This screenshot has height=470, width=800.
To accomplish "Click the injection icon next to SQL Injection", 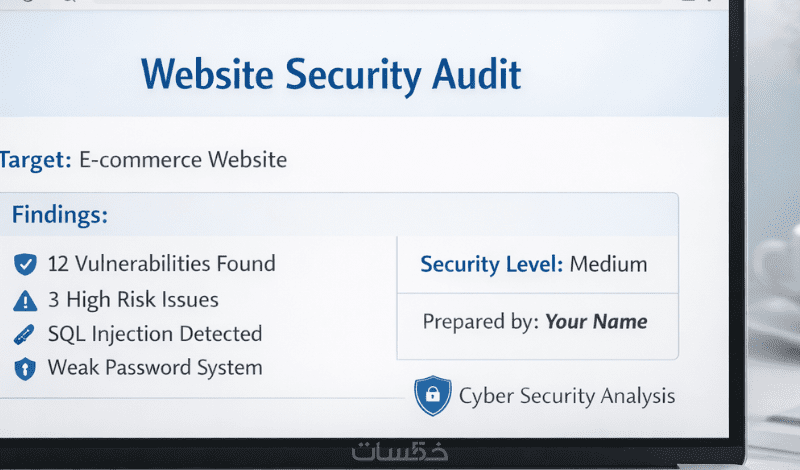I will coord(24,334).
